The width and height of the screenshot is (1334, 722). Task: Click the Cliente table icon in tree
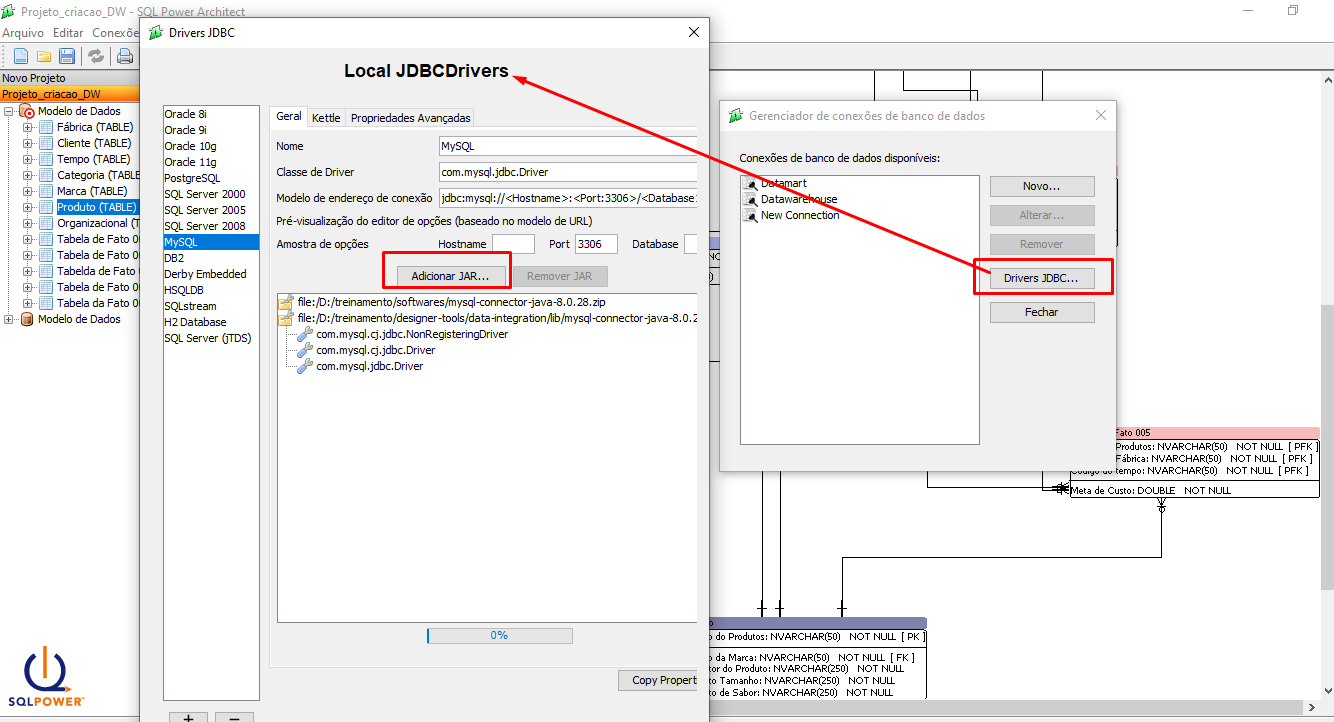45,143
